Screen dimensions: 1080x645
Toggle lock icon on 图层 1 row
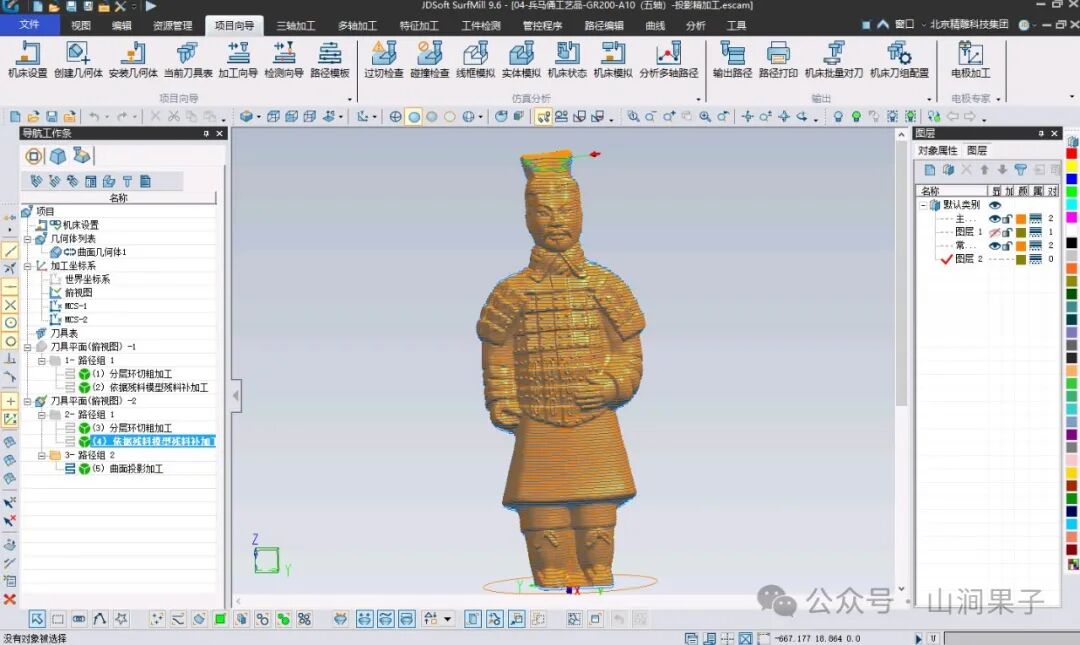pos(1007,232)
